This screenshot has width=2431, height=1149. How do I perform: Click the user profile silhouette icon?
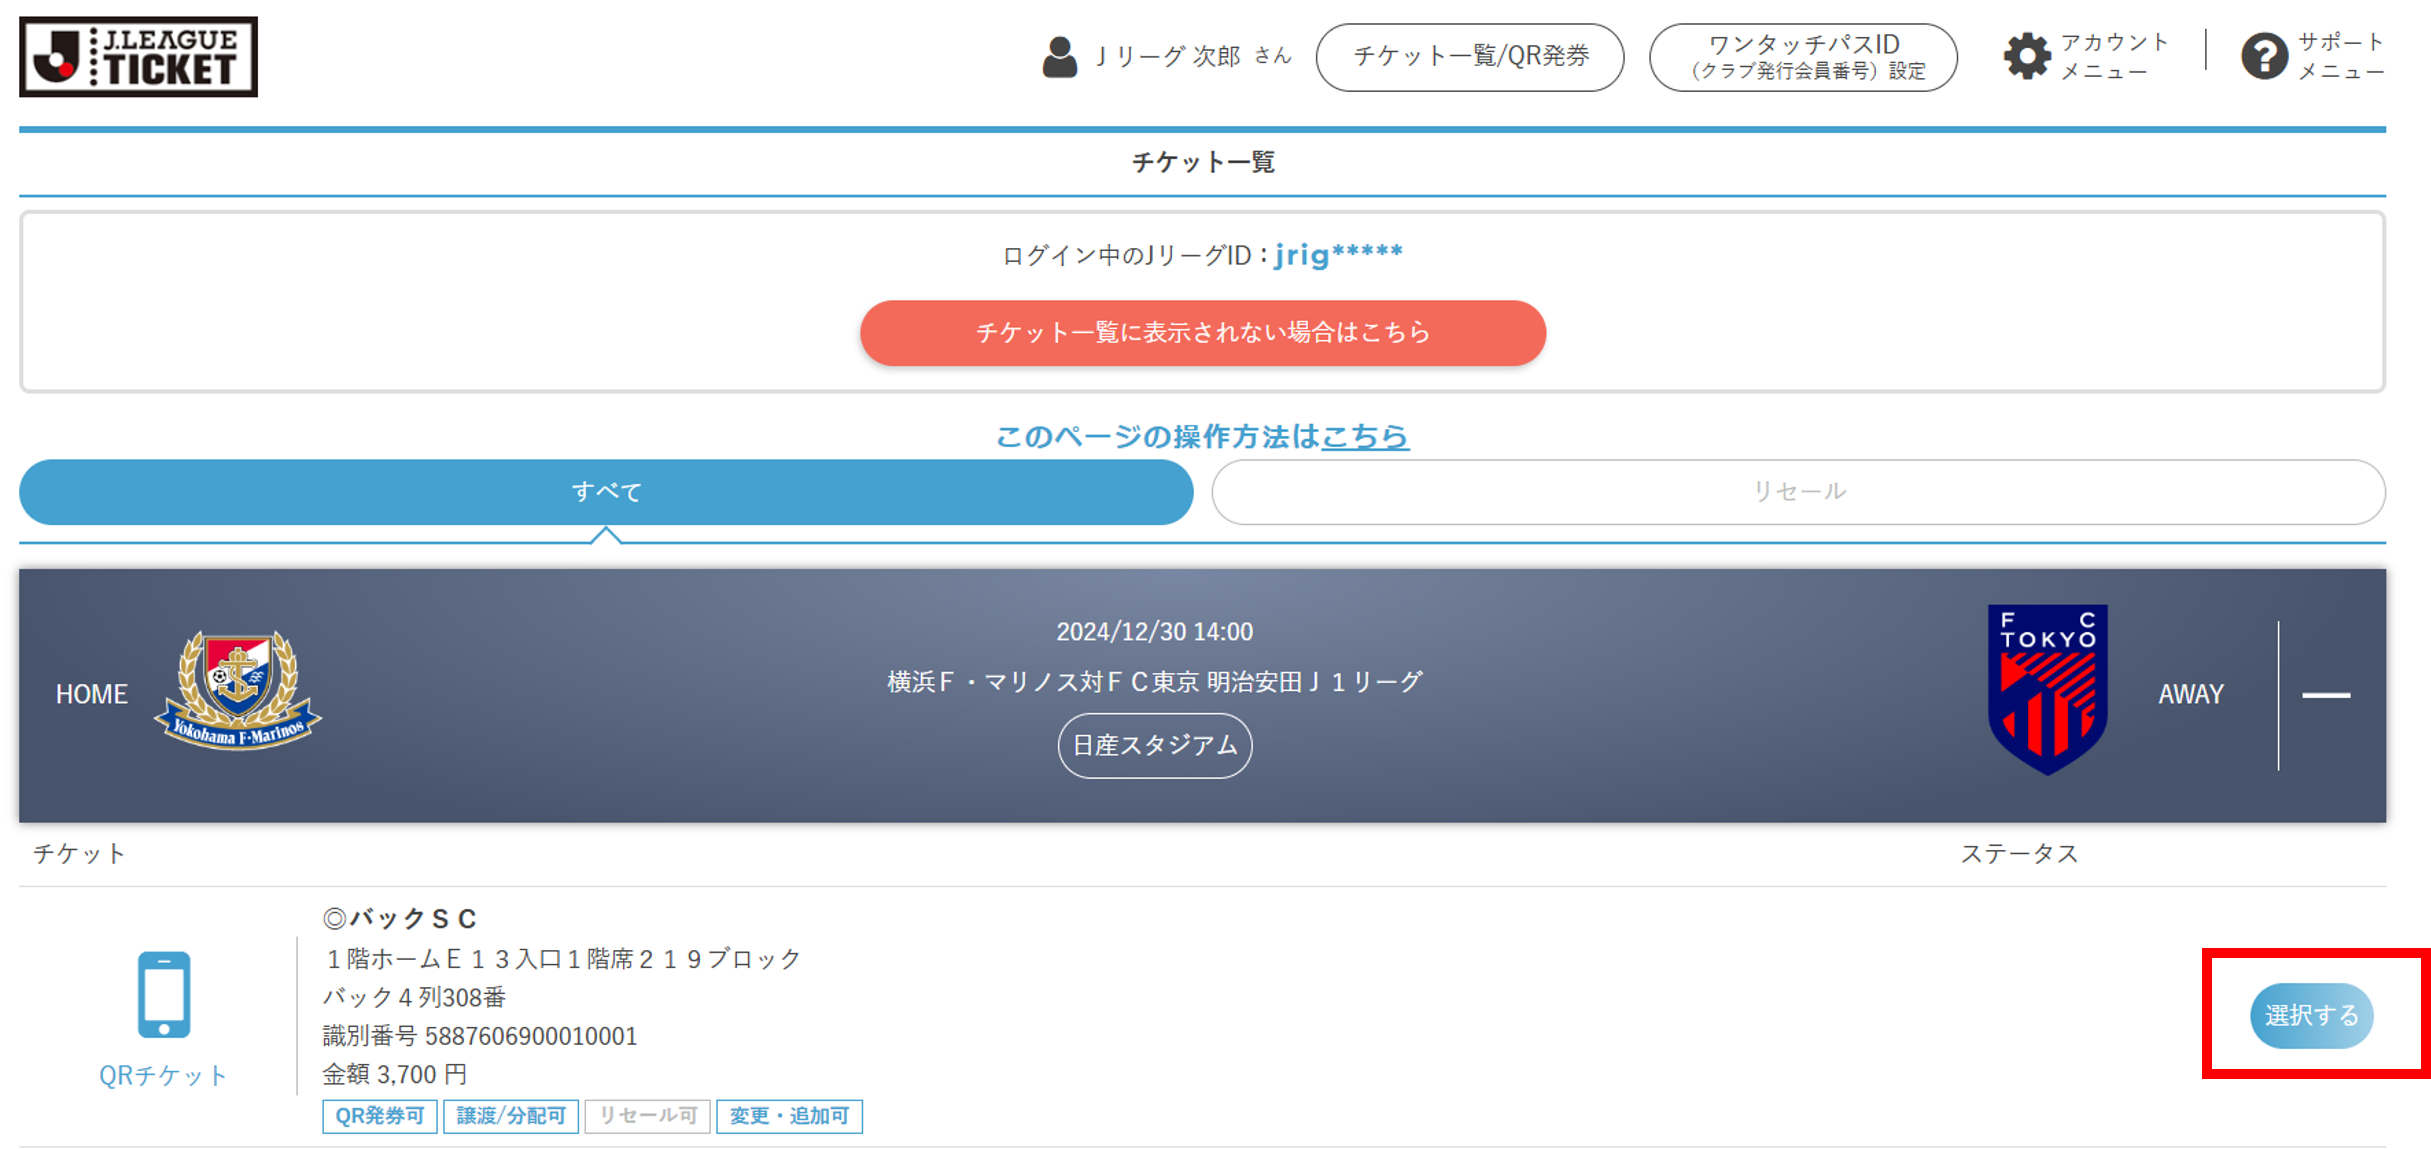click(x=1059, y=57)
